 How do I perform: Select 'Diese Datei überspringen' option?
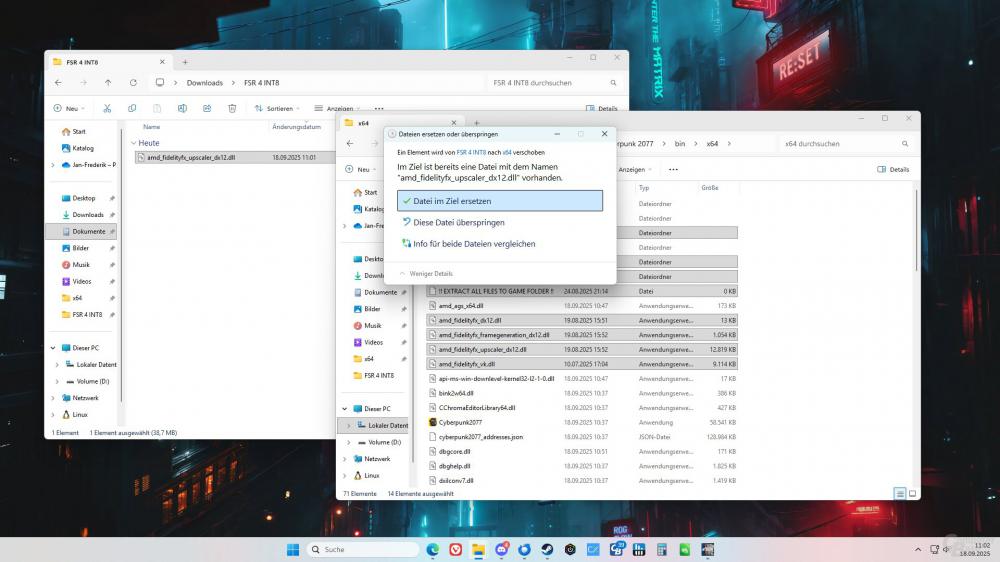(x=458, y=222)
